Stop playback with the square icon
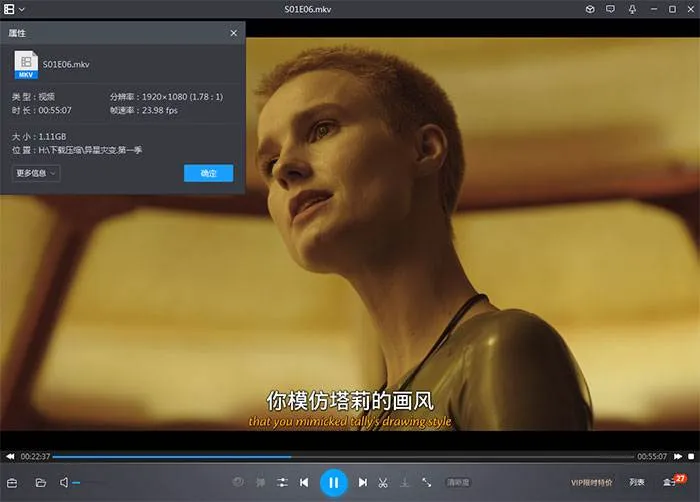Viewport: 700px width, 502px height. point(691,456)
